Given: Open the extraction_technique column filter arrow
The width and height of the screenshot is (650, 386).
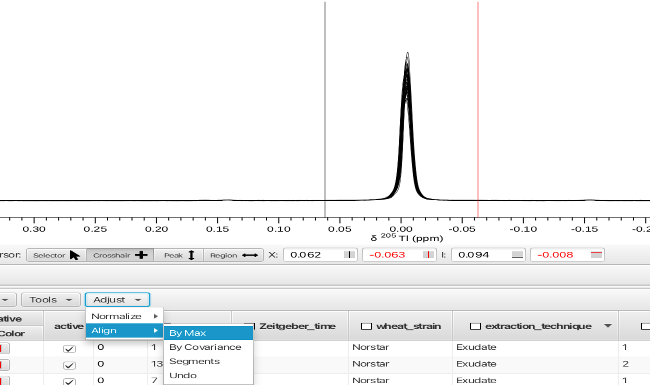Looking at the screenshot, I should point(608,326).
